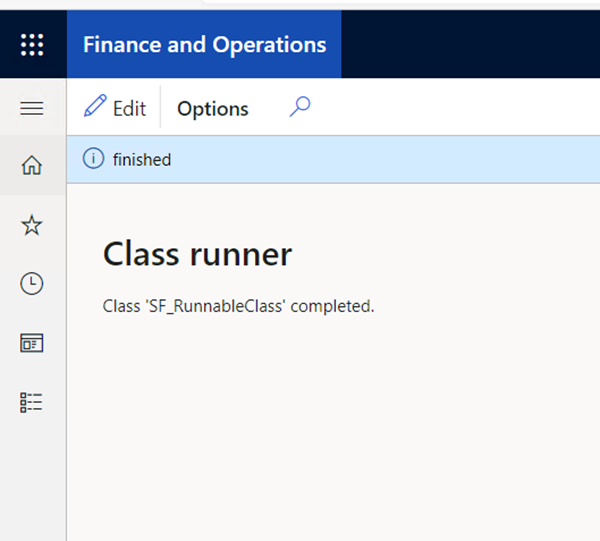Click 'SF_RunnableClass' completed text
The width and height of the screenshot is (600, 541).
238,306
